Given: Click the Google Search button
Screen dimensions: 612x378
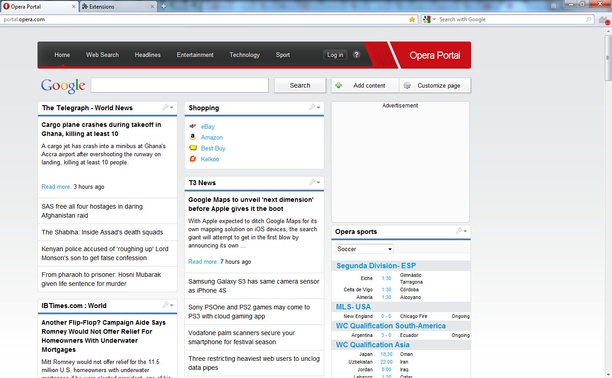Looking at the screenshot, I should click(300, 85).
